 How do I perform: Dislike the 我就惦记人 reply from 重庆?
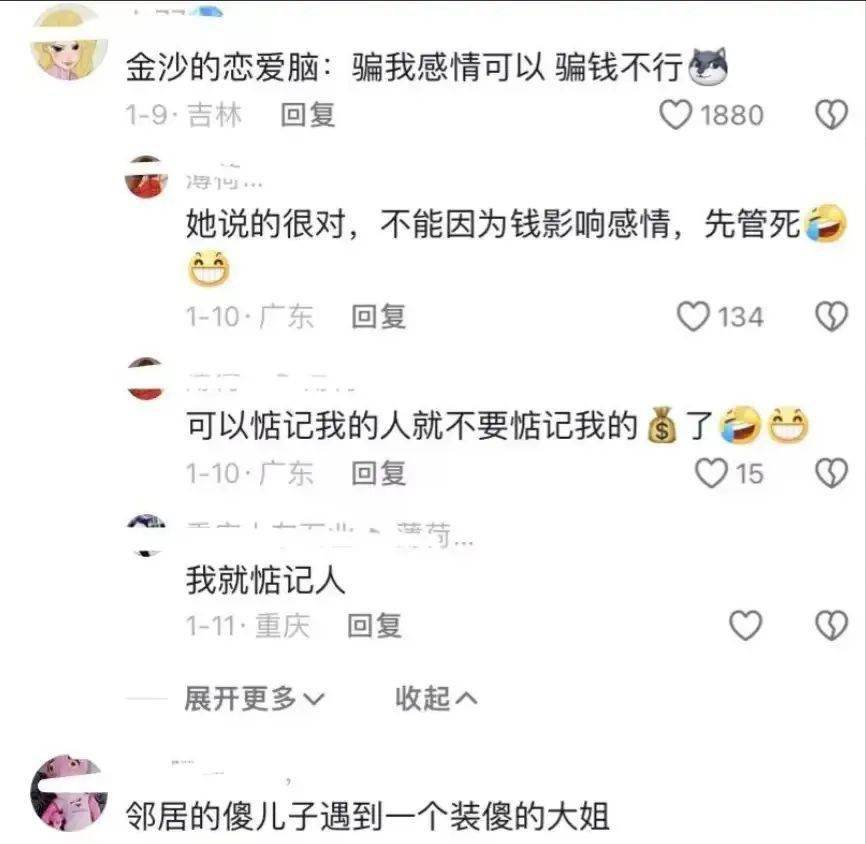click(x=831, y=625)
